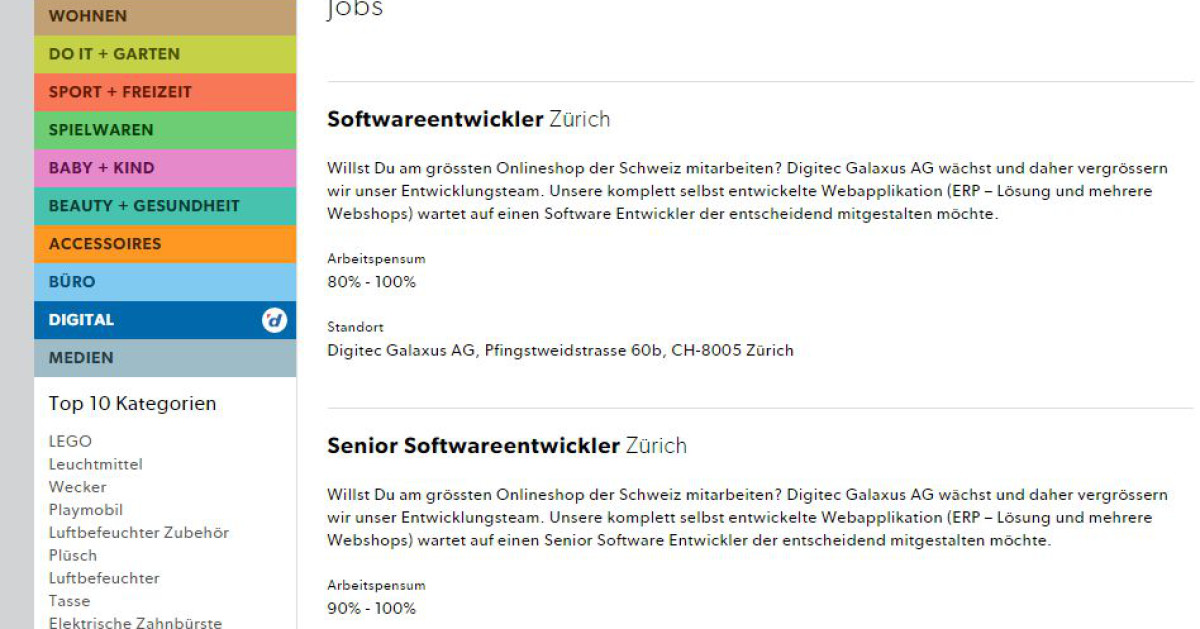Open the WOHNEN category
The image size is (1200, 629).
(88, 16)
